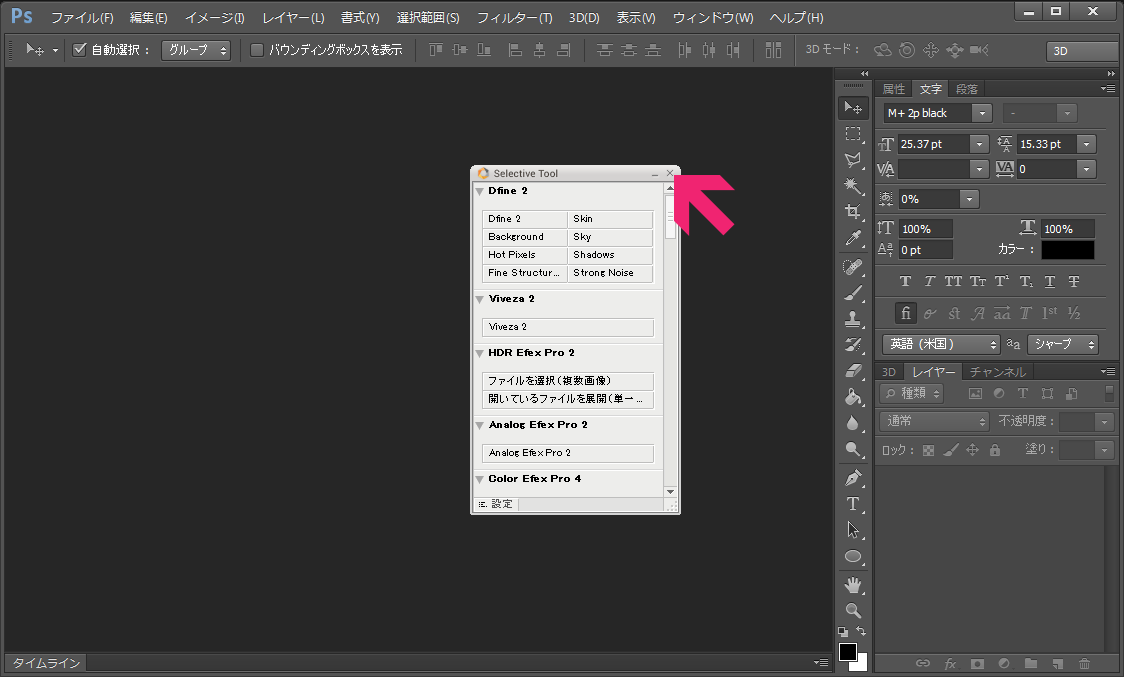Select the Clone Stamp tool
Viewport: 1124px width, 677px height.
(x=852, y=318)
